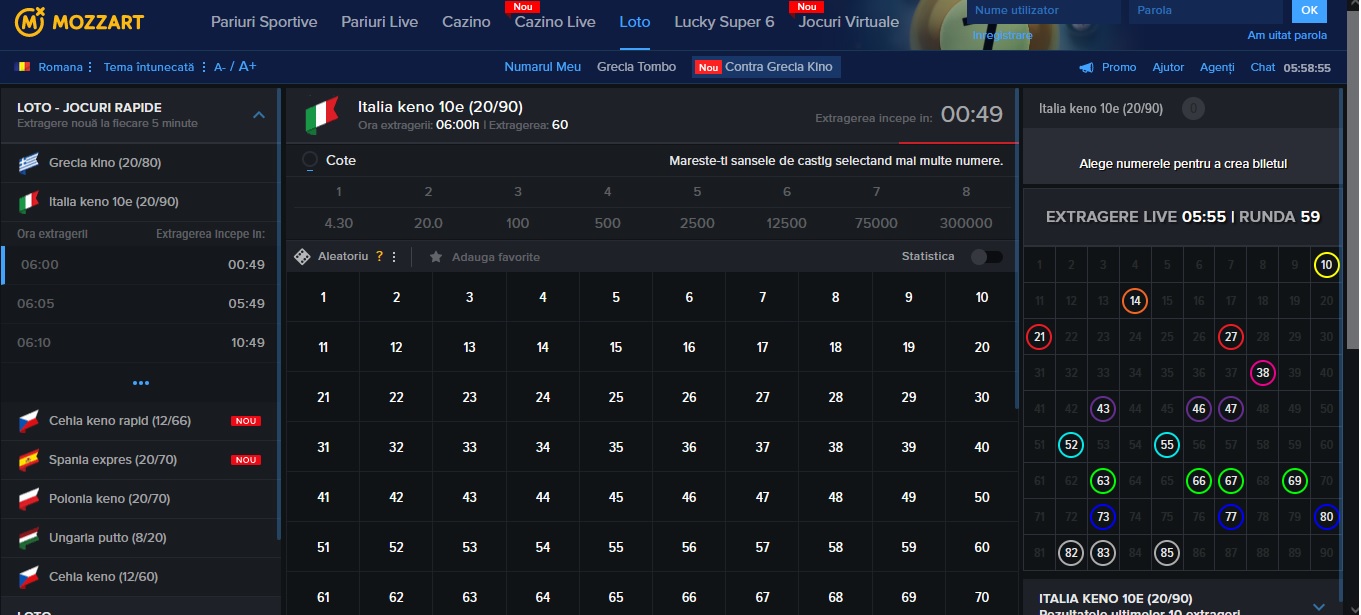The width and height of the screenshot is (1361, 615).
Task: Click the Spania expres flag icon
Action: point(29,461)
